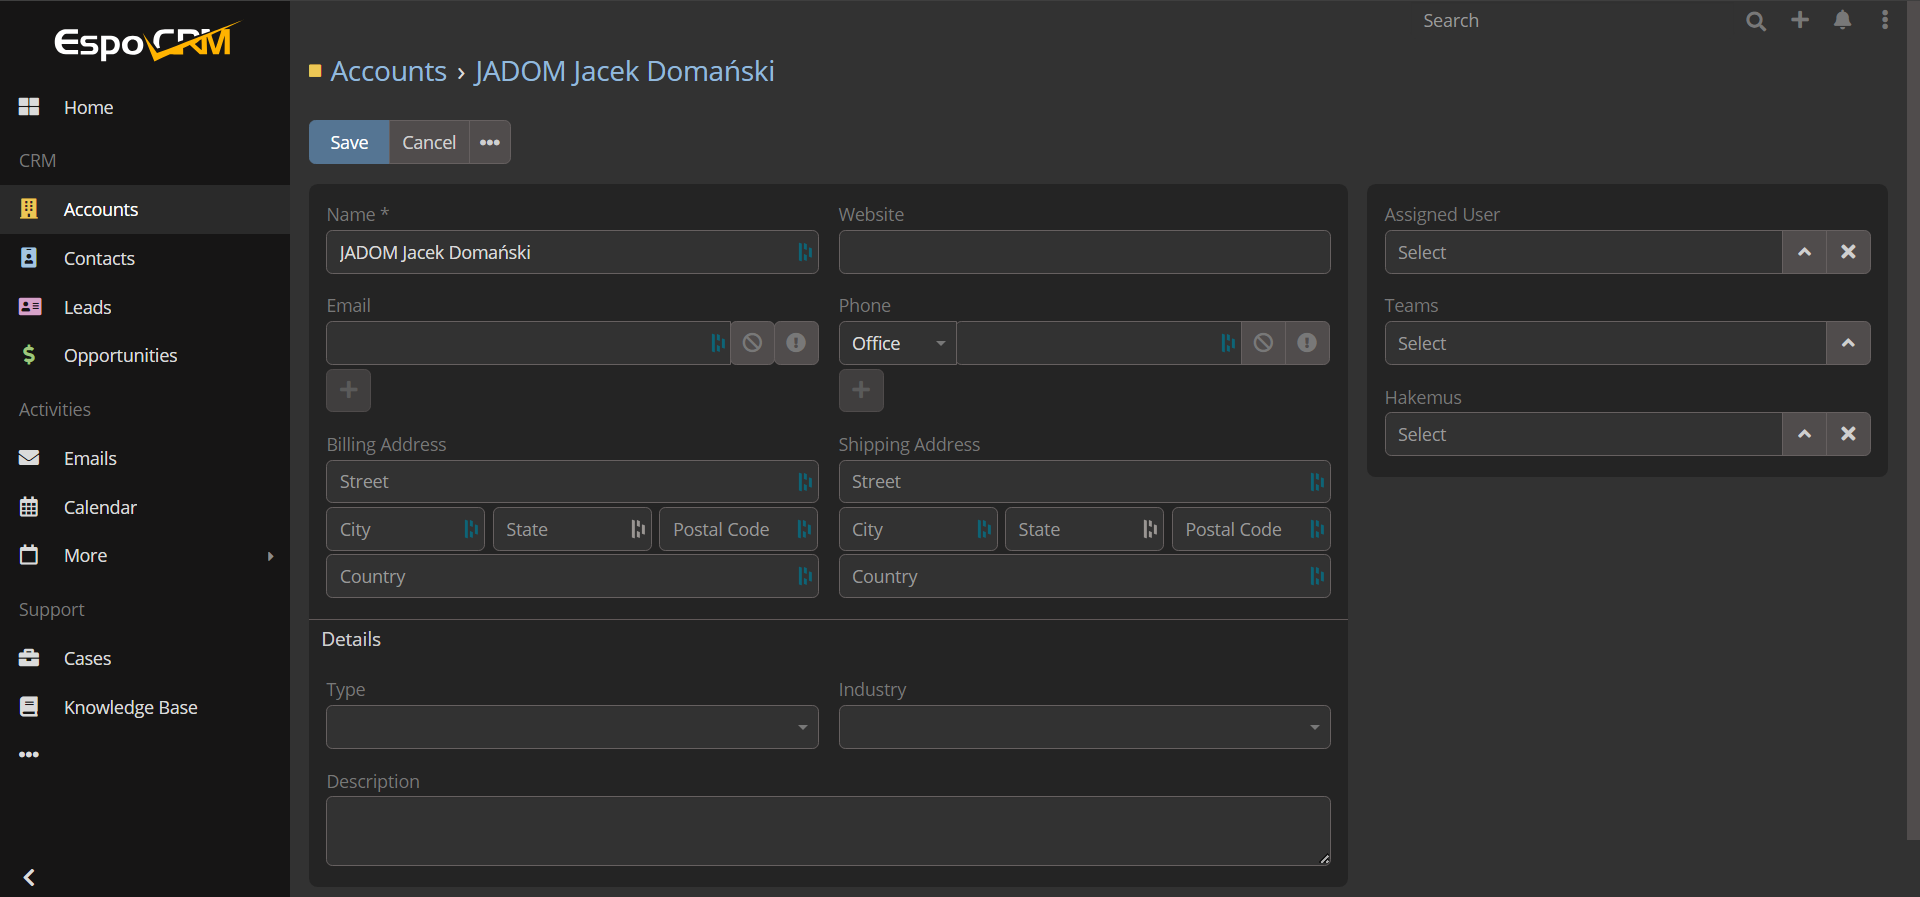Collapse the left sidebar
The height and width of the screenshot is (897, 1920).
(29, 877)
